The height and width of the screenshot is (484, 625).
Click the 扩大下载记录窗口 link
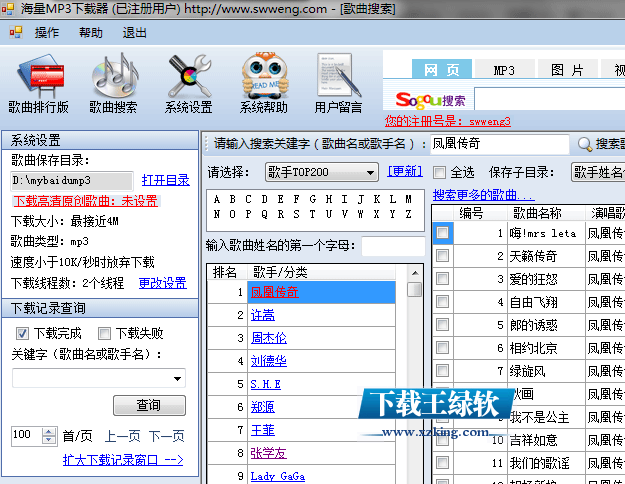click(x=123, y=460)
